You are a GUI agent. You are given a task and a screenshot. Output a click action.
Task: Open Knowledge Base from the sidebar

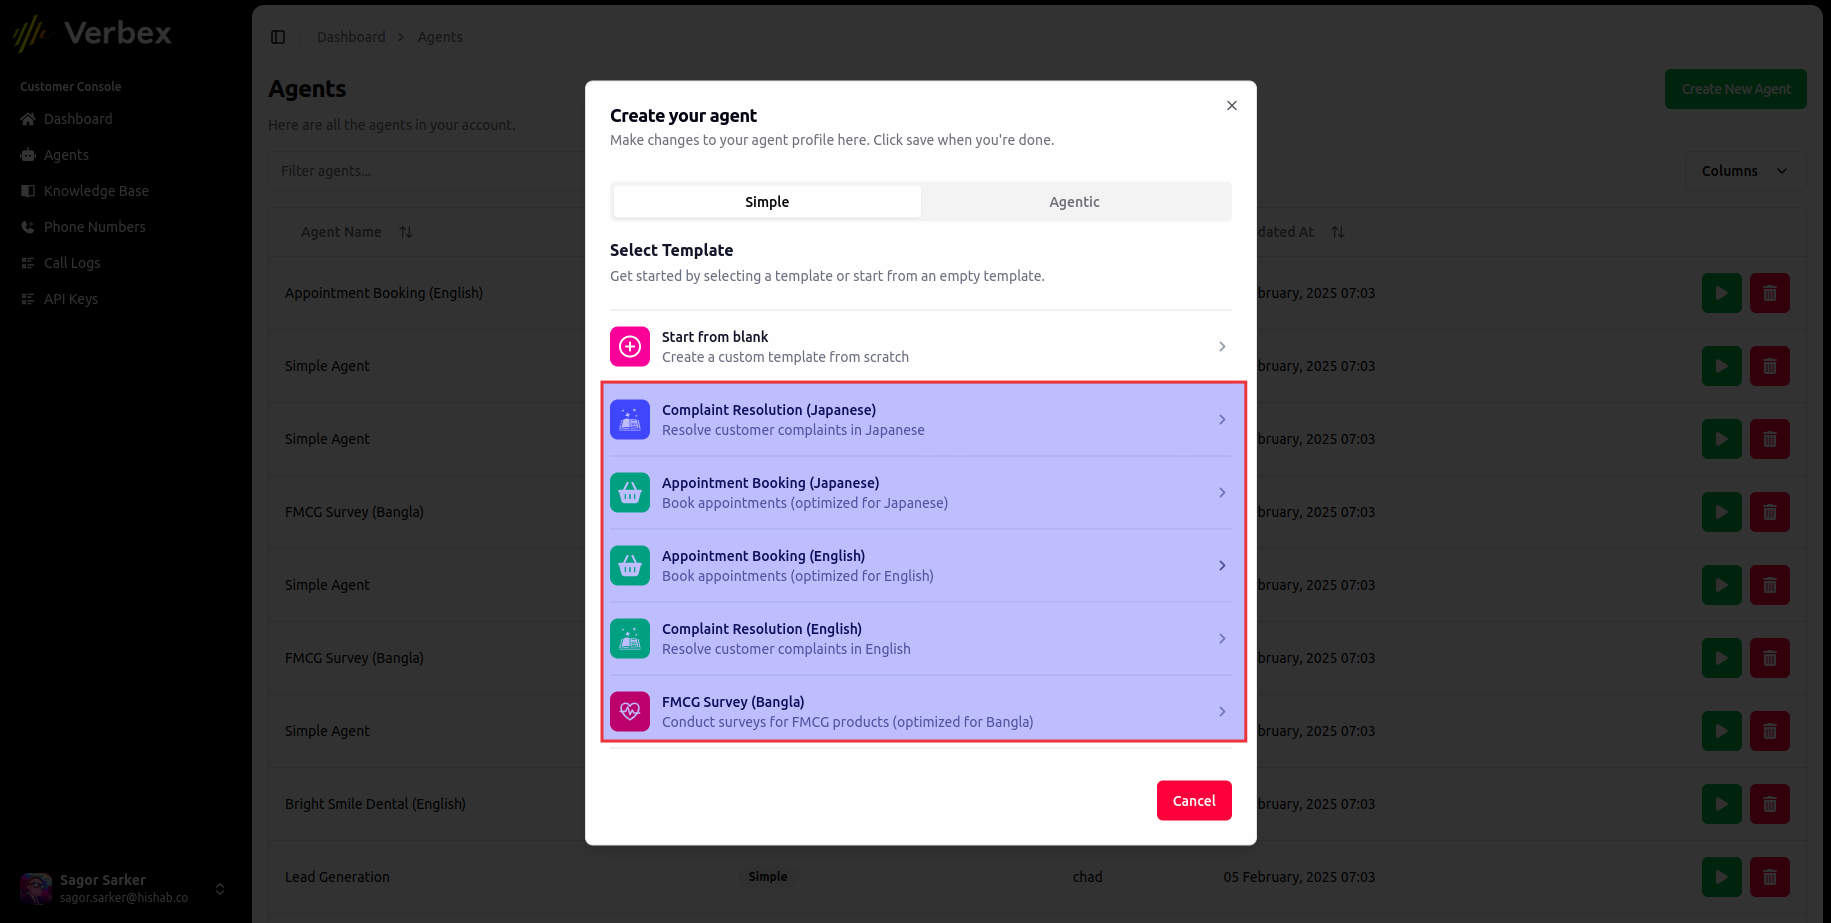tap(27, 191)
